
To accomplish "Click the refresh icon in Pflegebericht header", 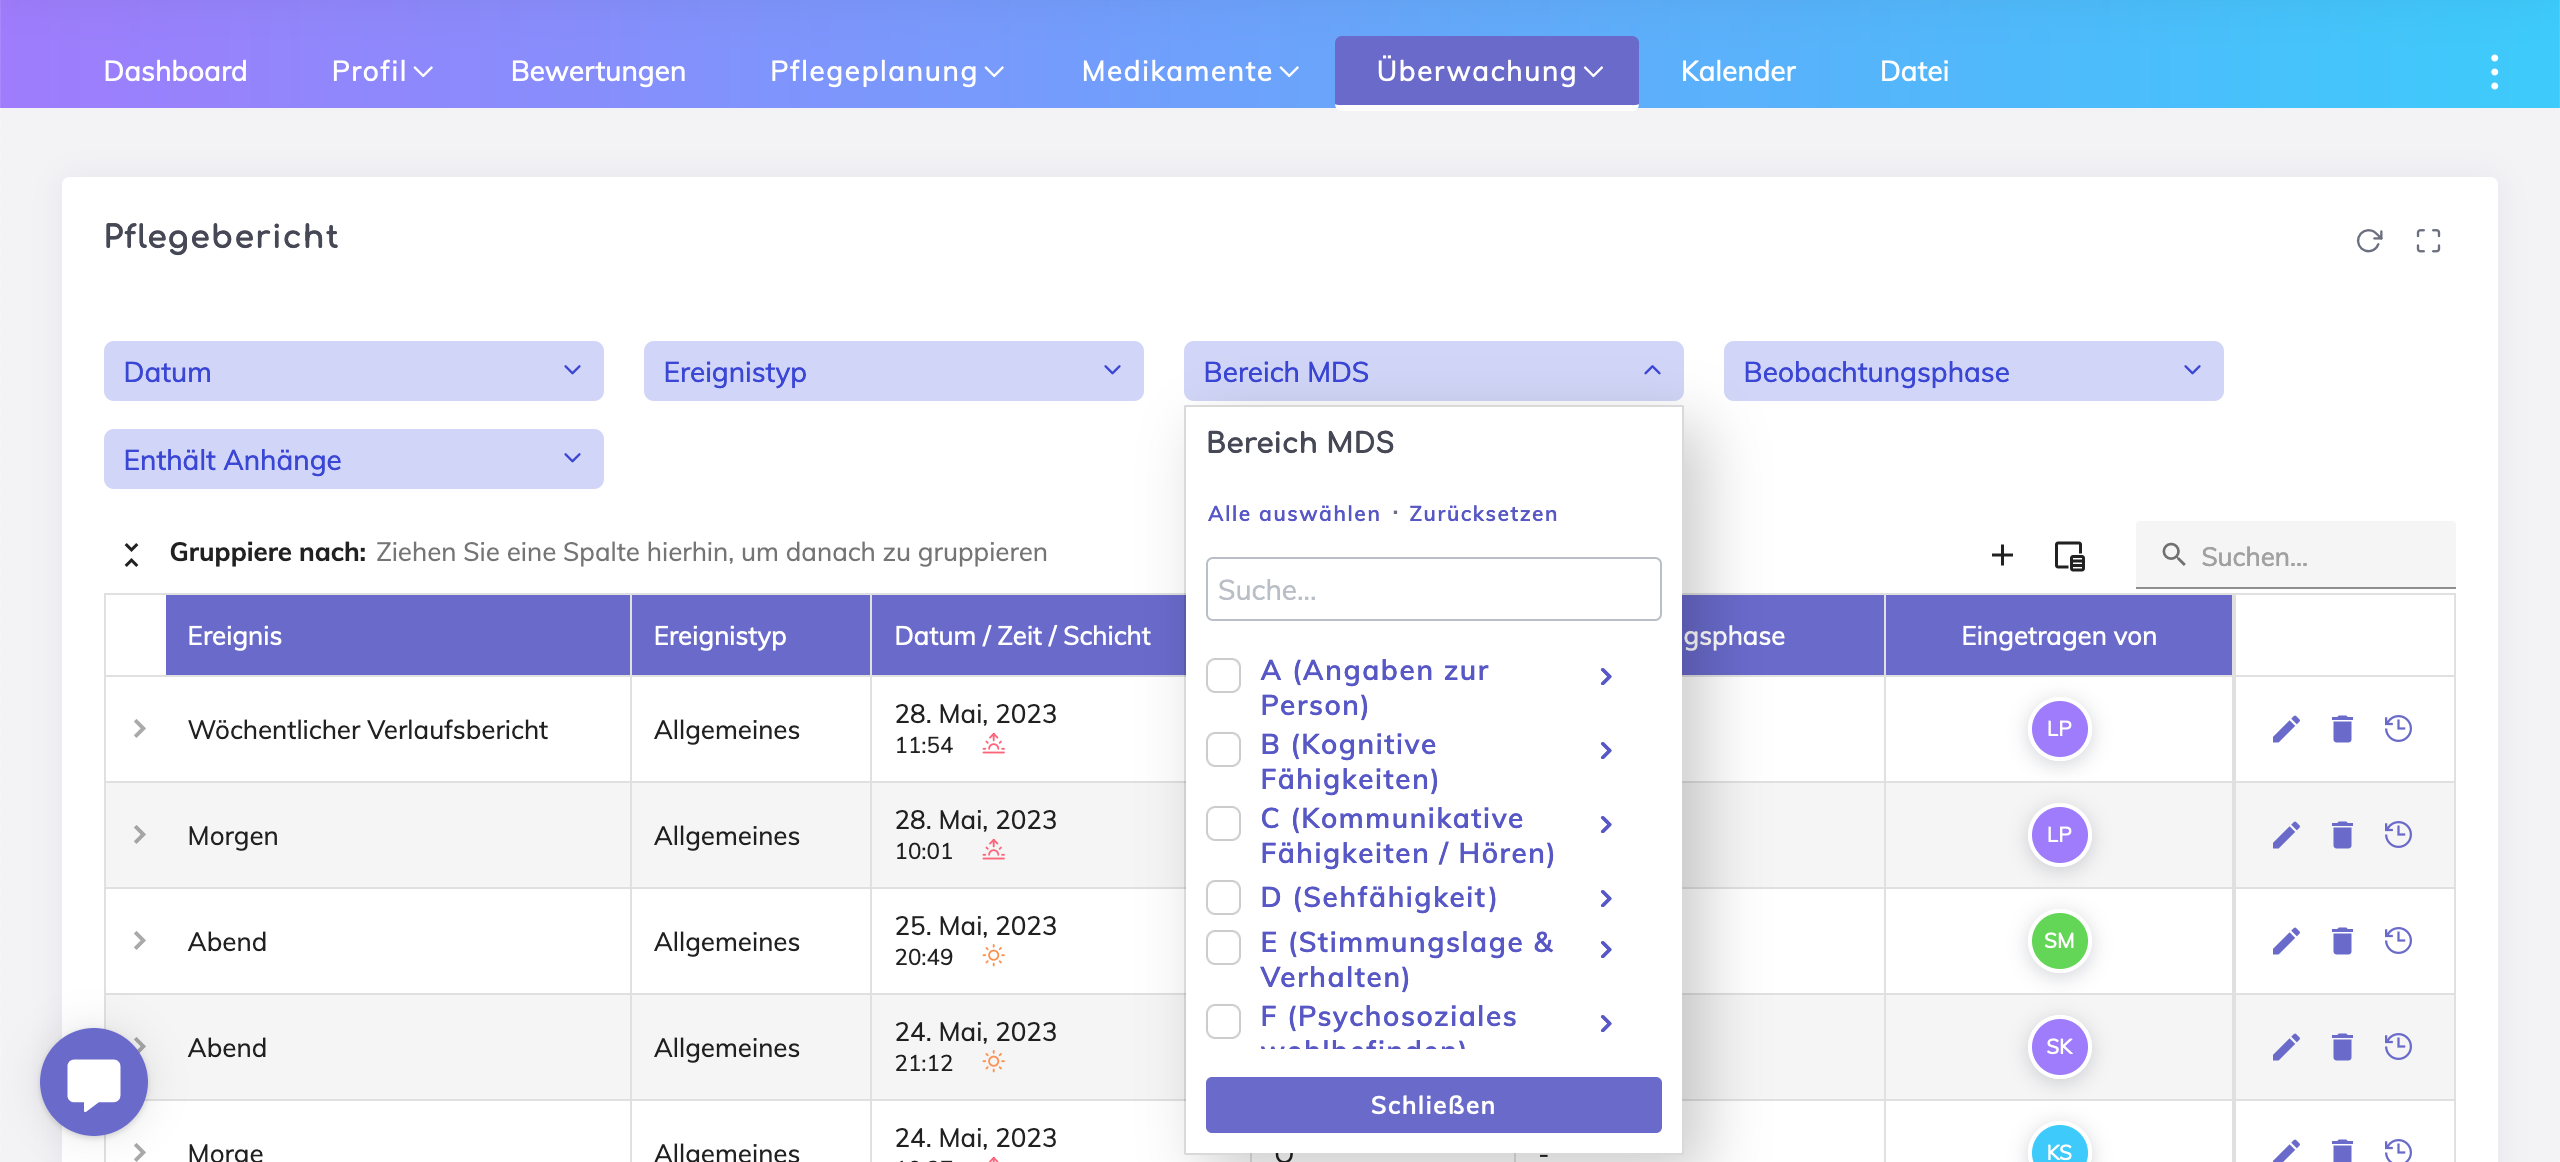I will click(2368, 241).
